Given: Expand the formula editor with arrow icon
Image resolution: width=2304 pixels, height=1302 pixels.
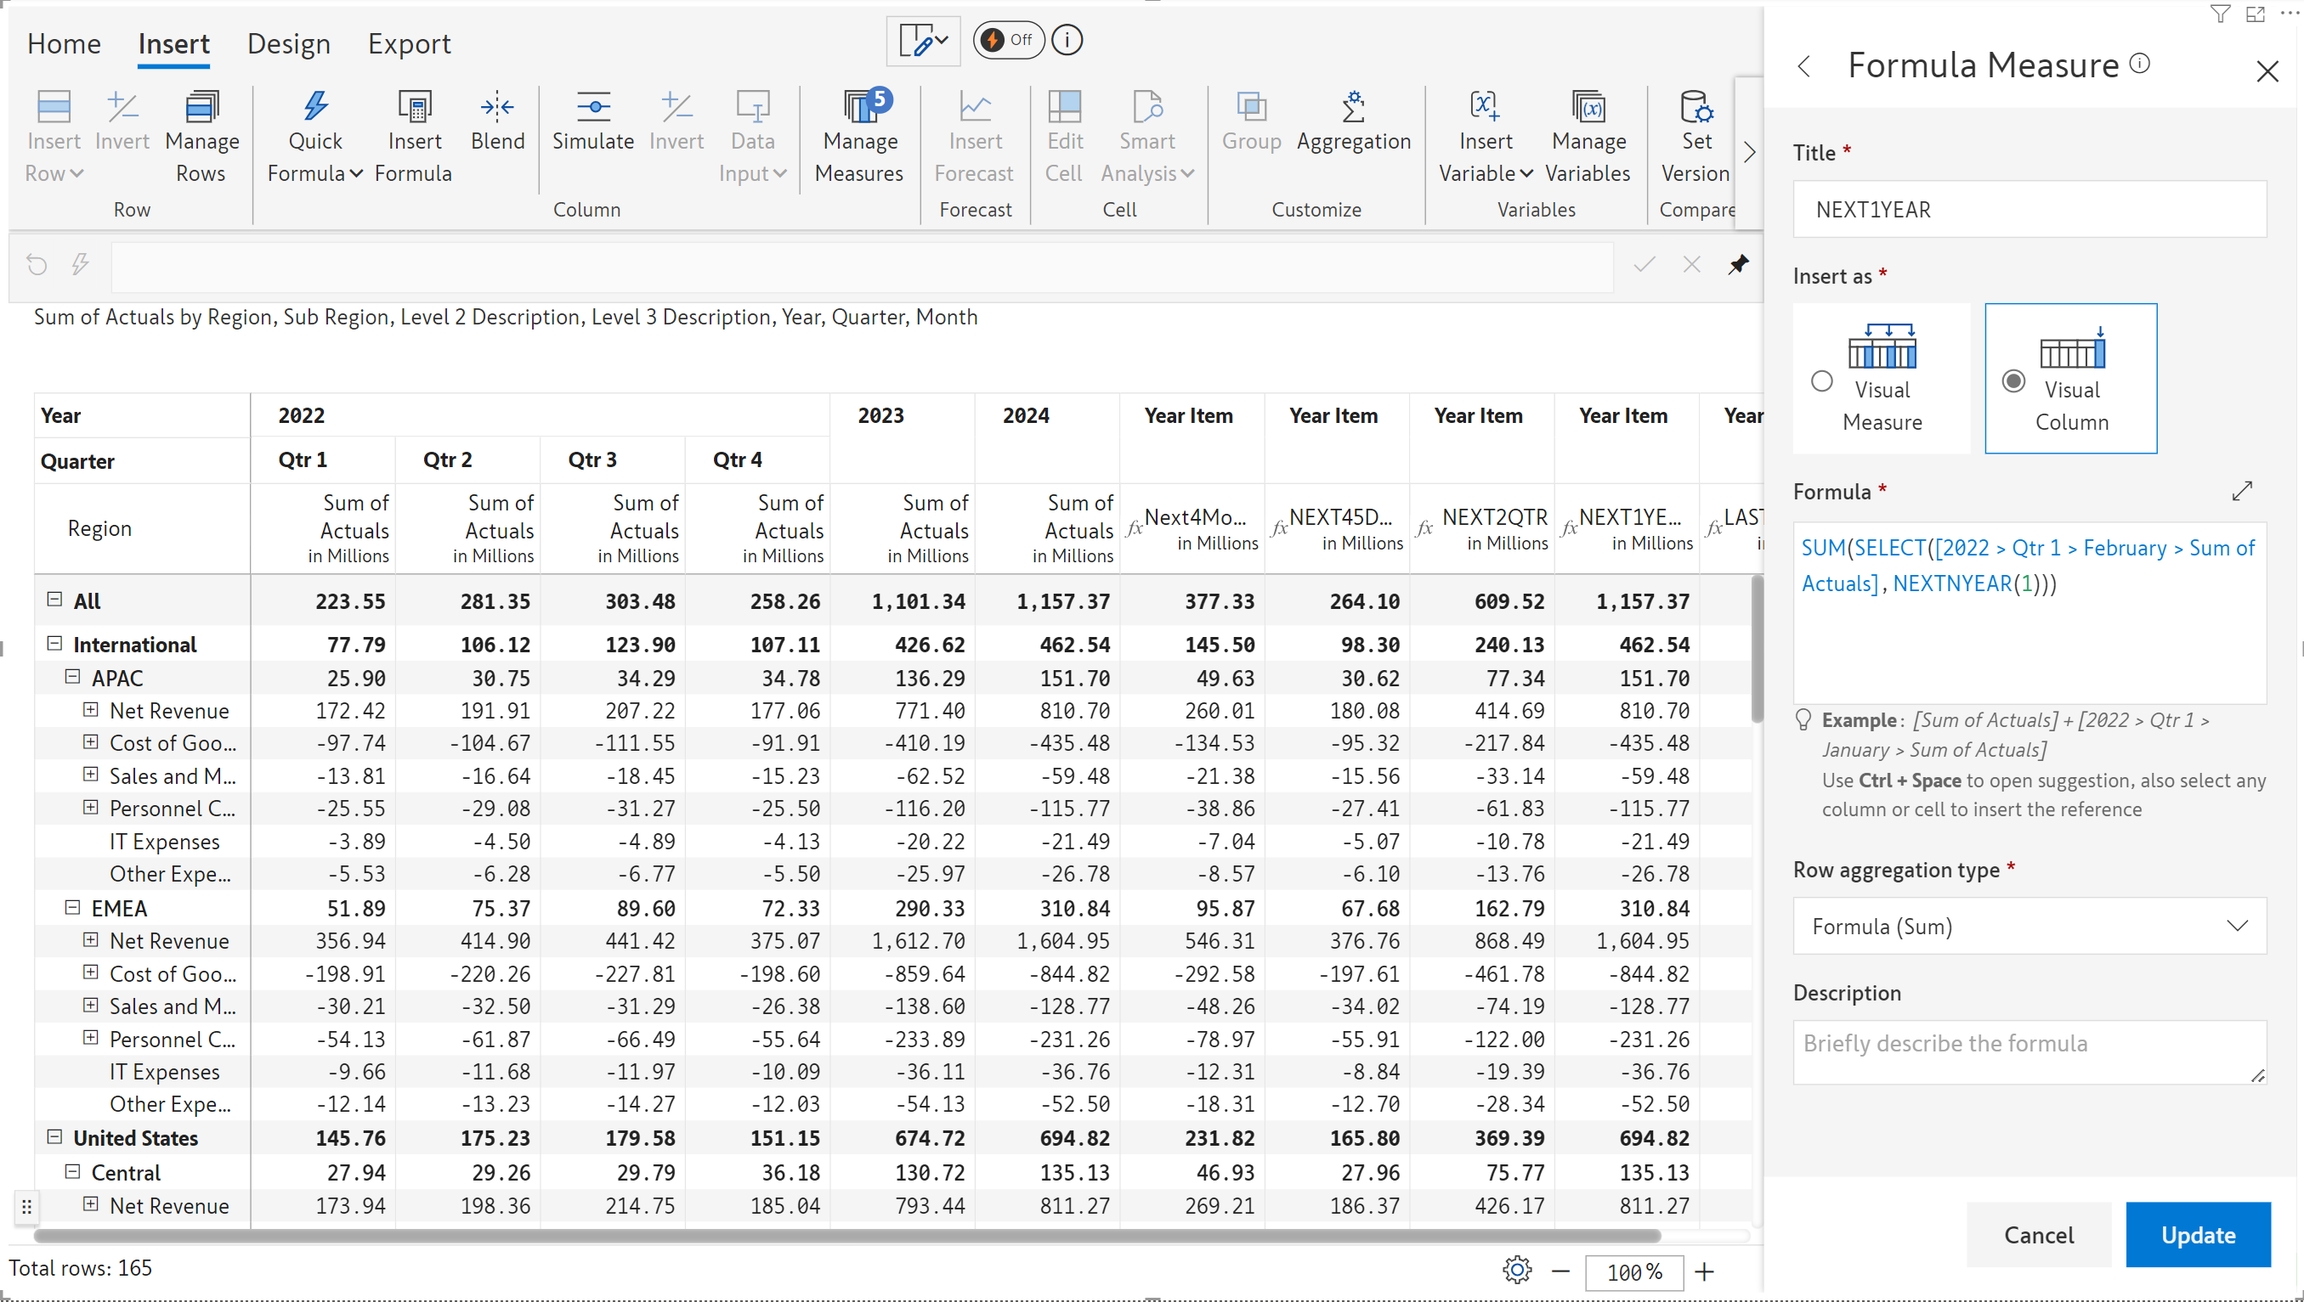Looking at the screenshot, I should tap(2242, 491).
